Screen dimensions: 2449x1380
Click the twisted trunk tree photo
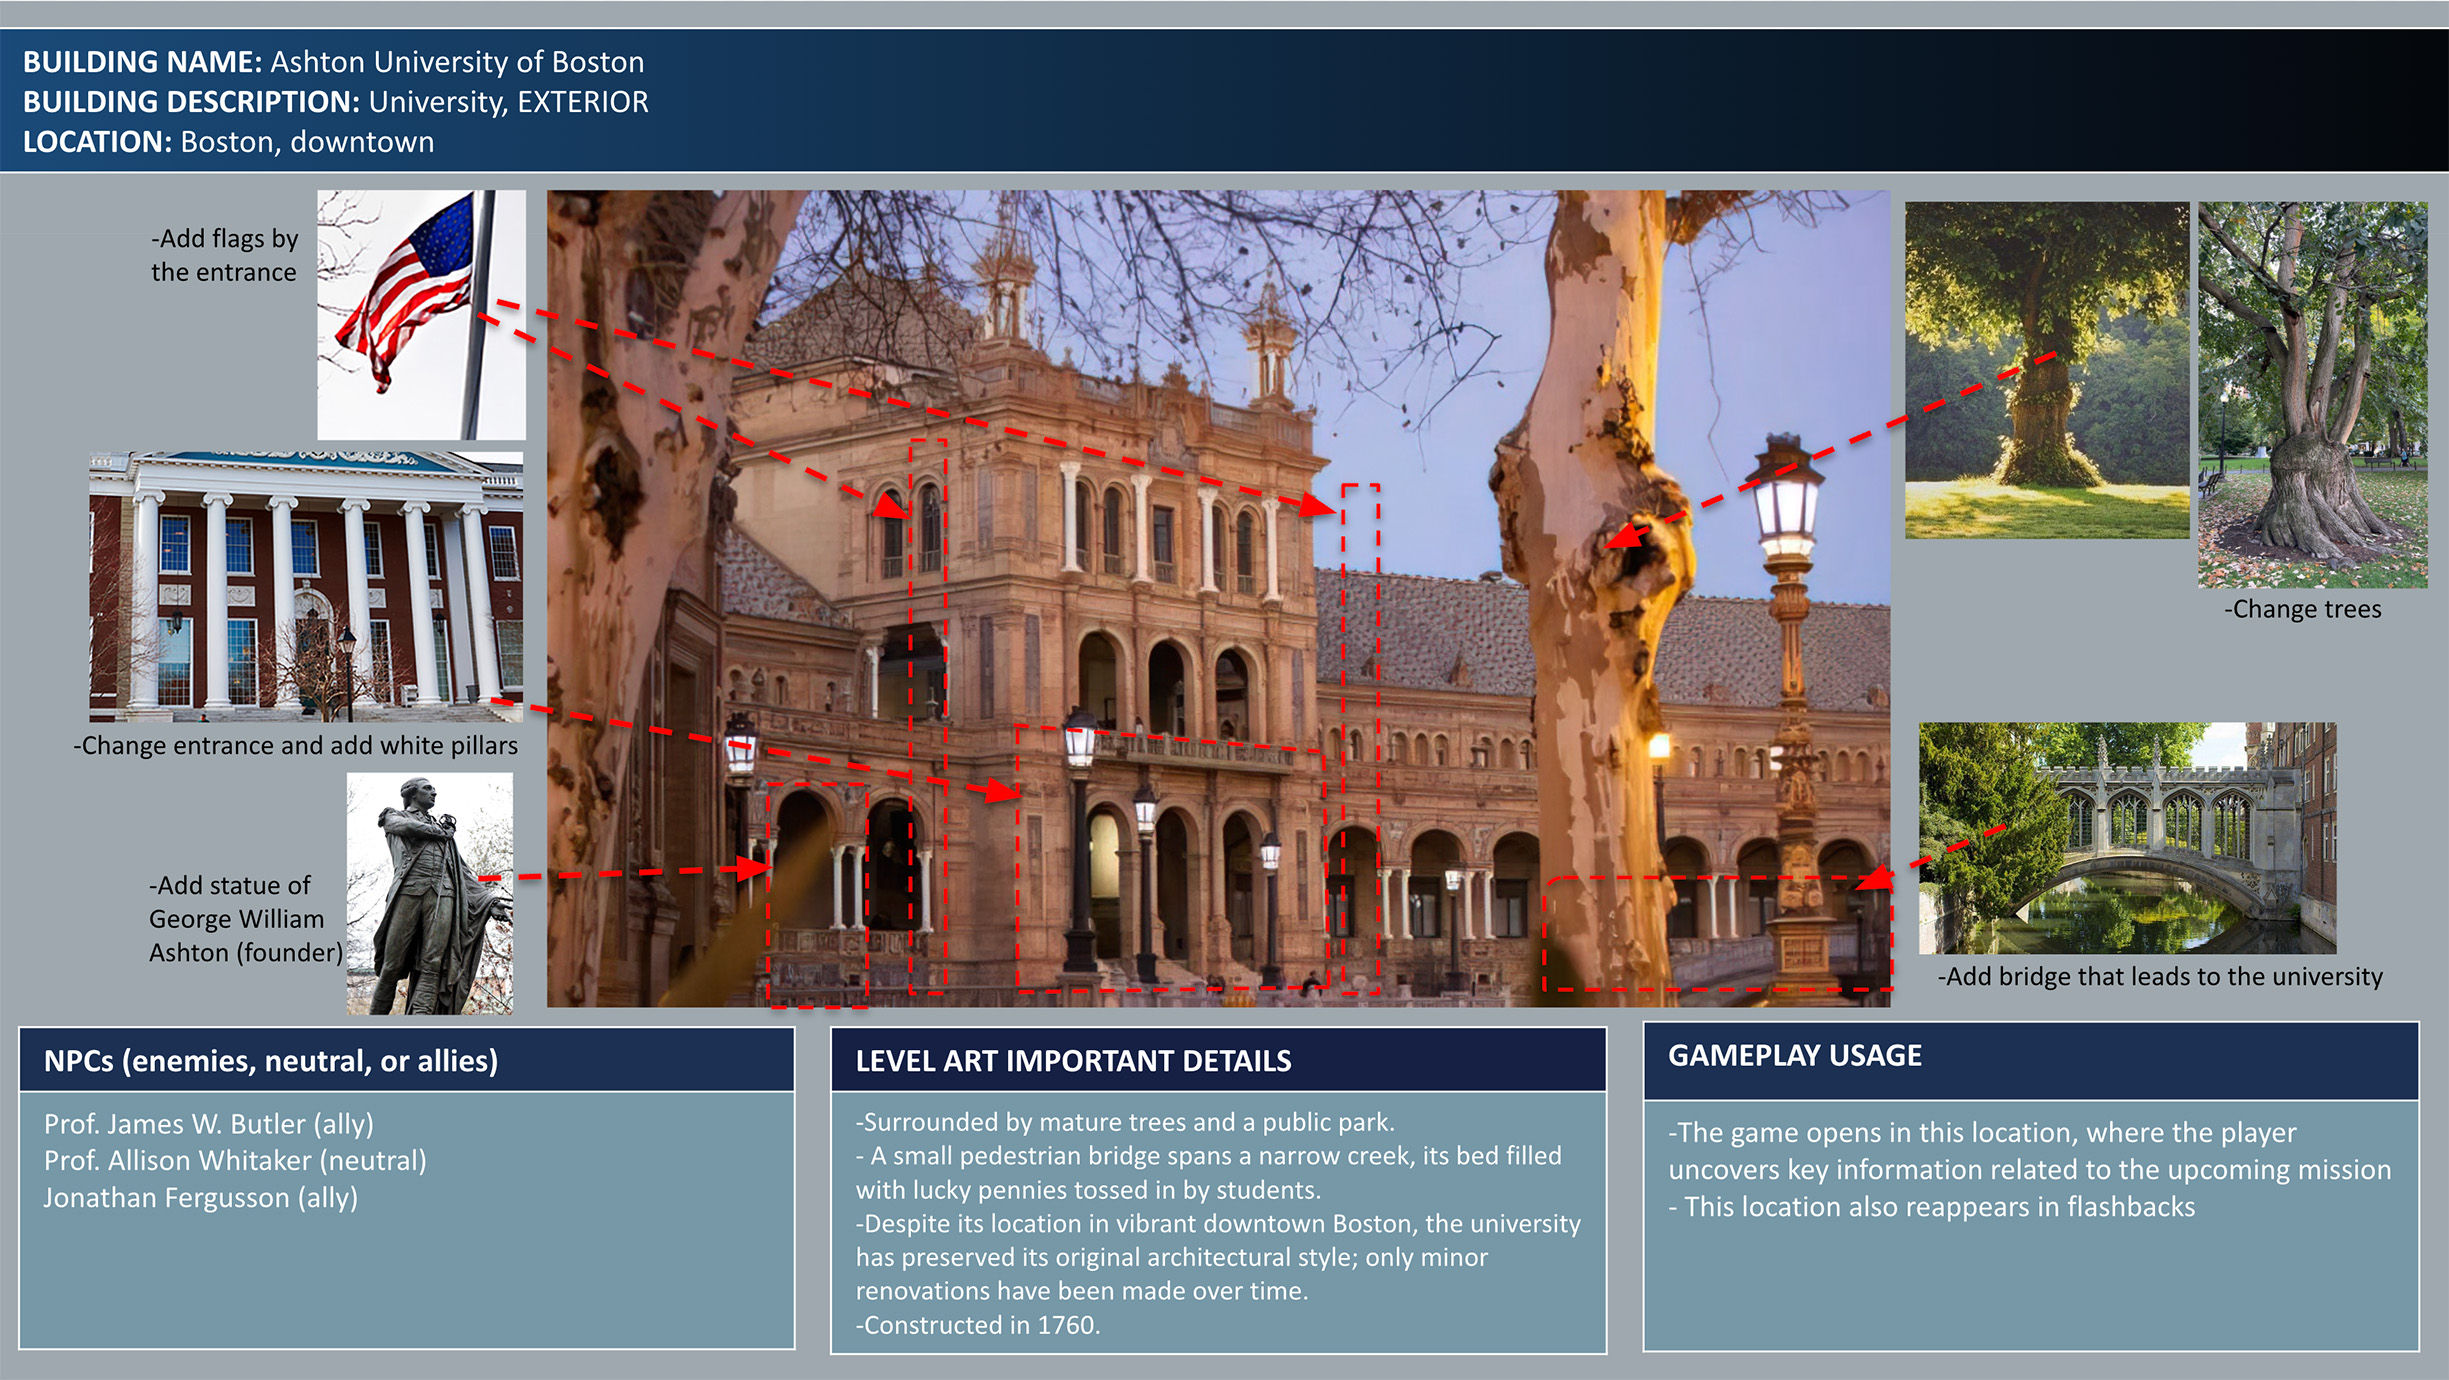(x=2312, y=394)
